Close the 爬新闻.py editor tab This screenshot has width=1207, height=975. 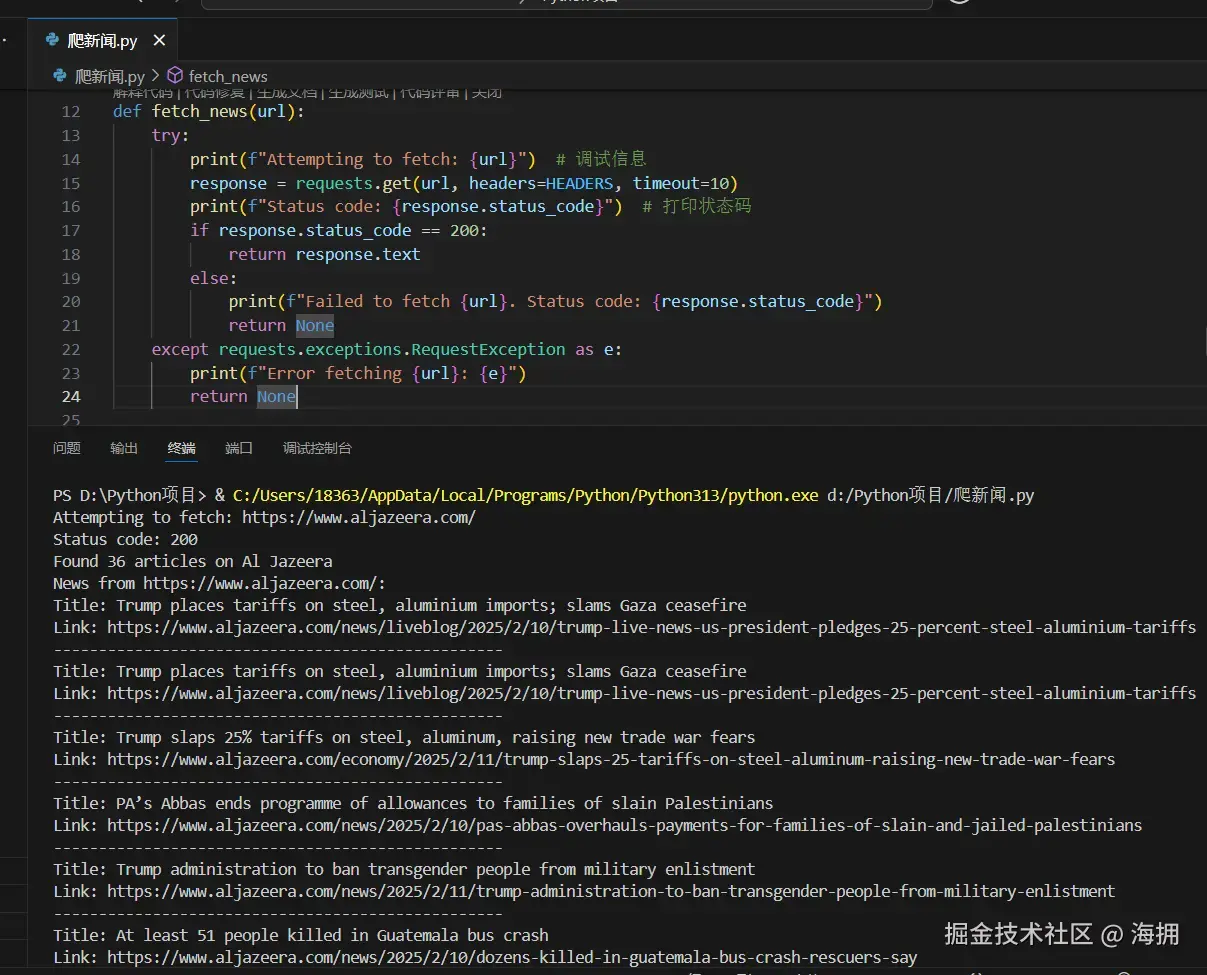[x=159, y=41]
